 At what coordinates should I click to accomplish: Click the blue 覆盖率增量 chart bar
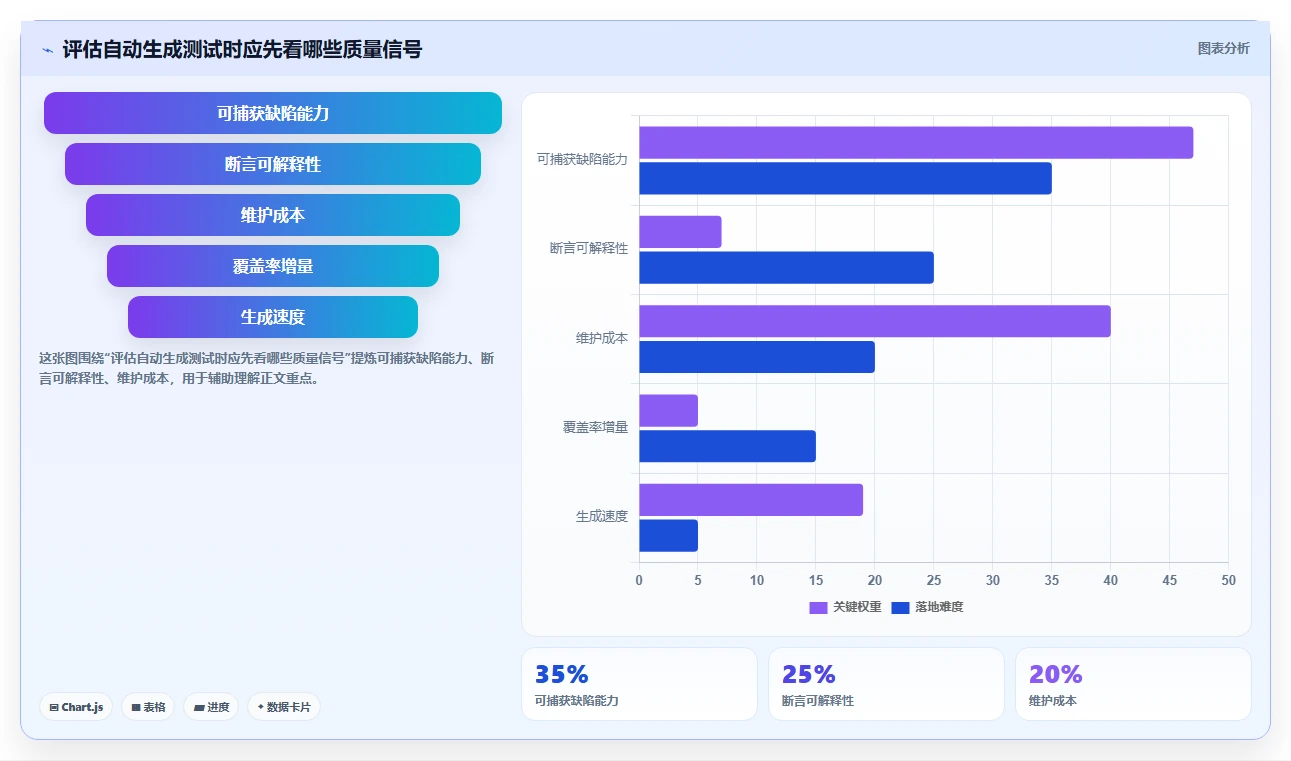727,446
